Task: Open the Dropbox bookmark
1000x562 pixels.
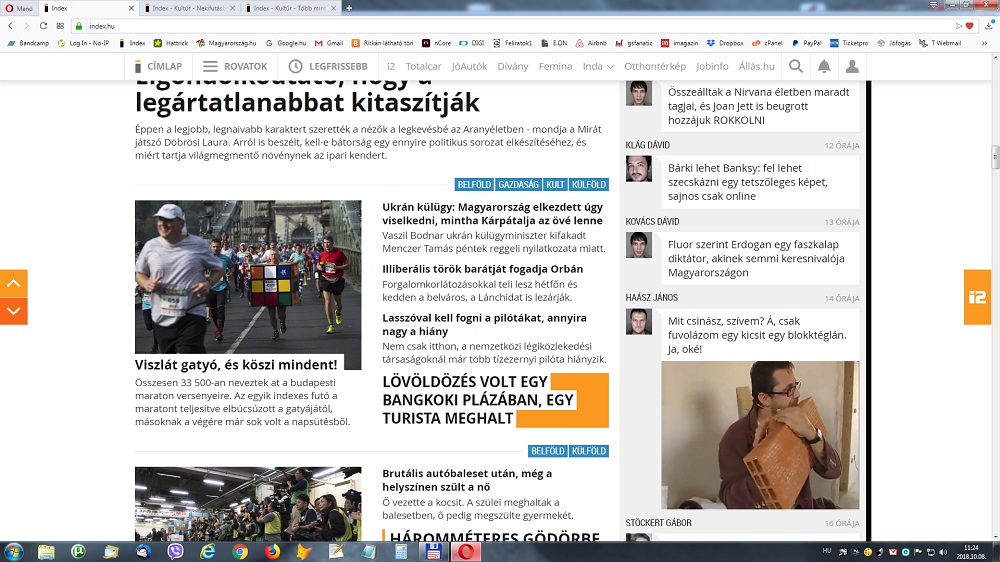Action: click(x=724, y=43)
